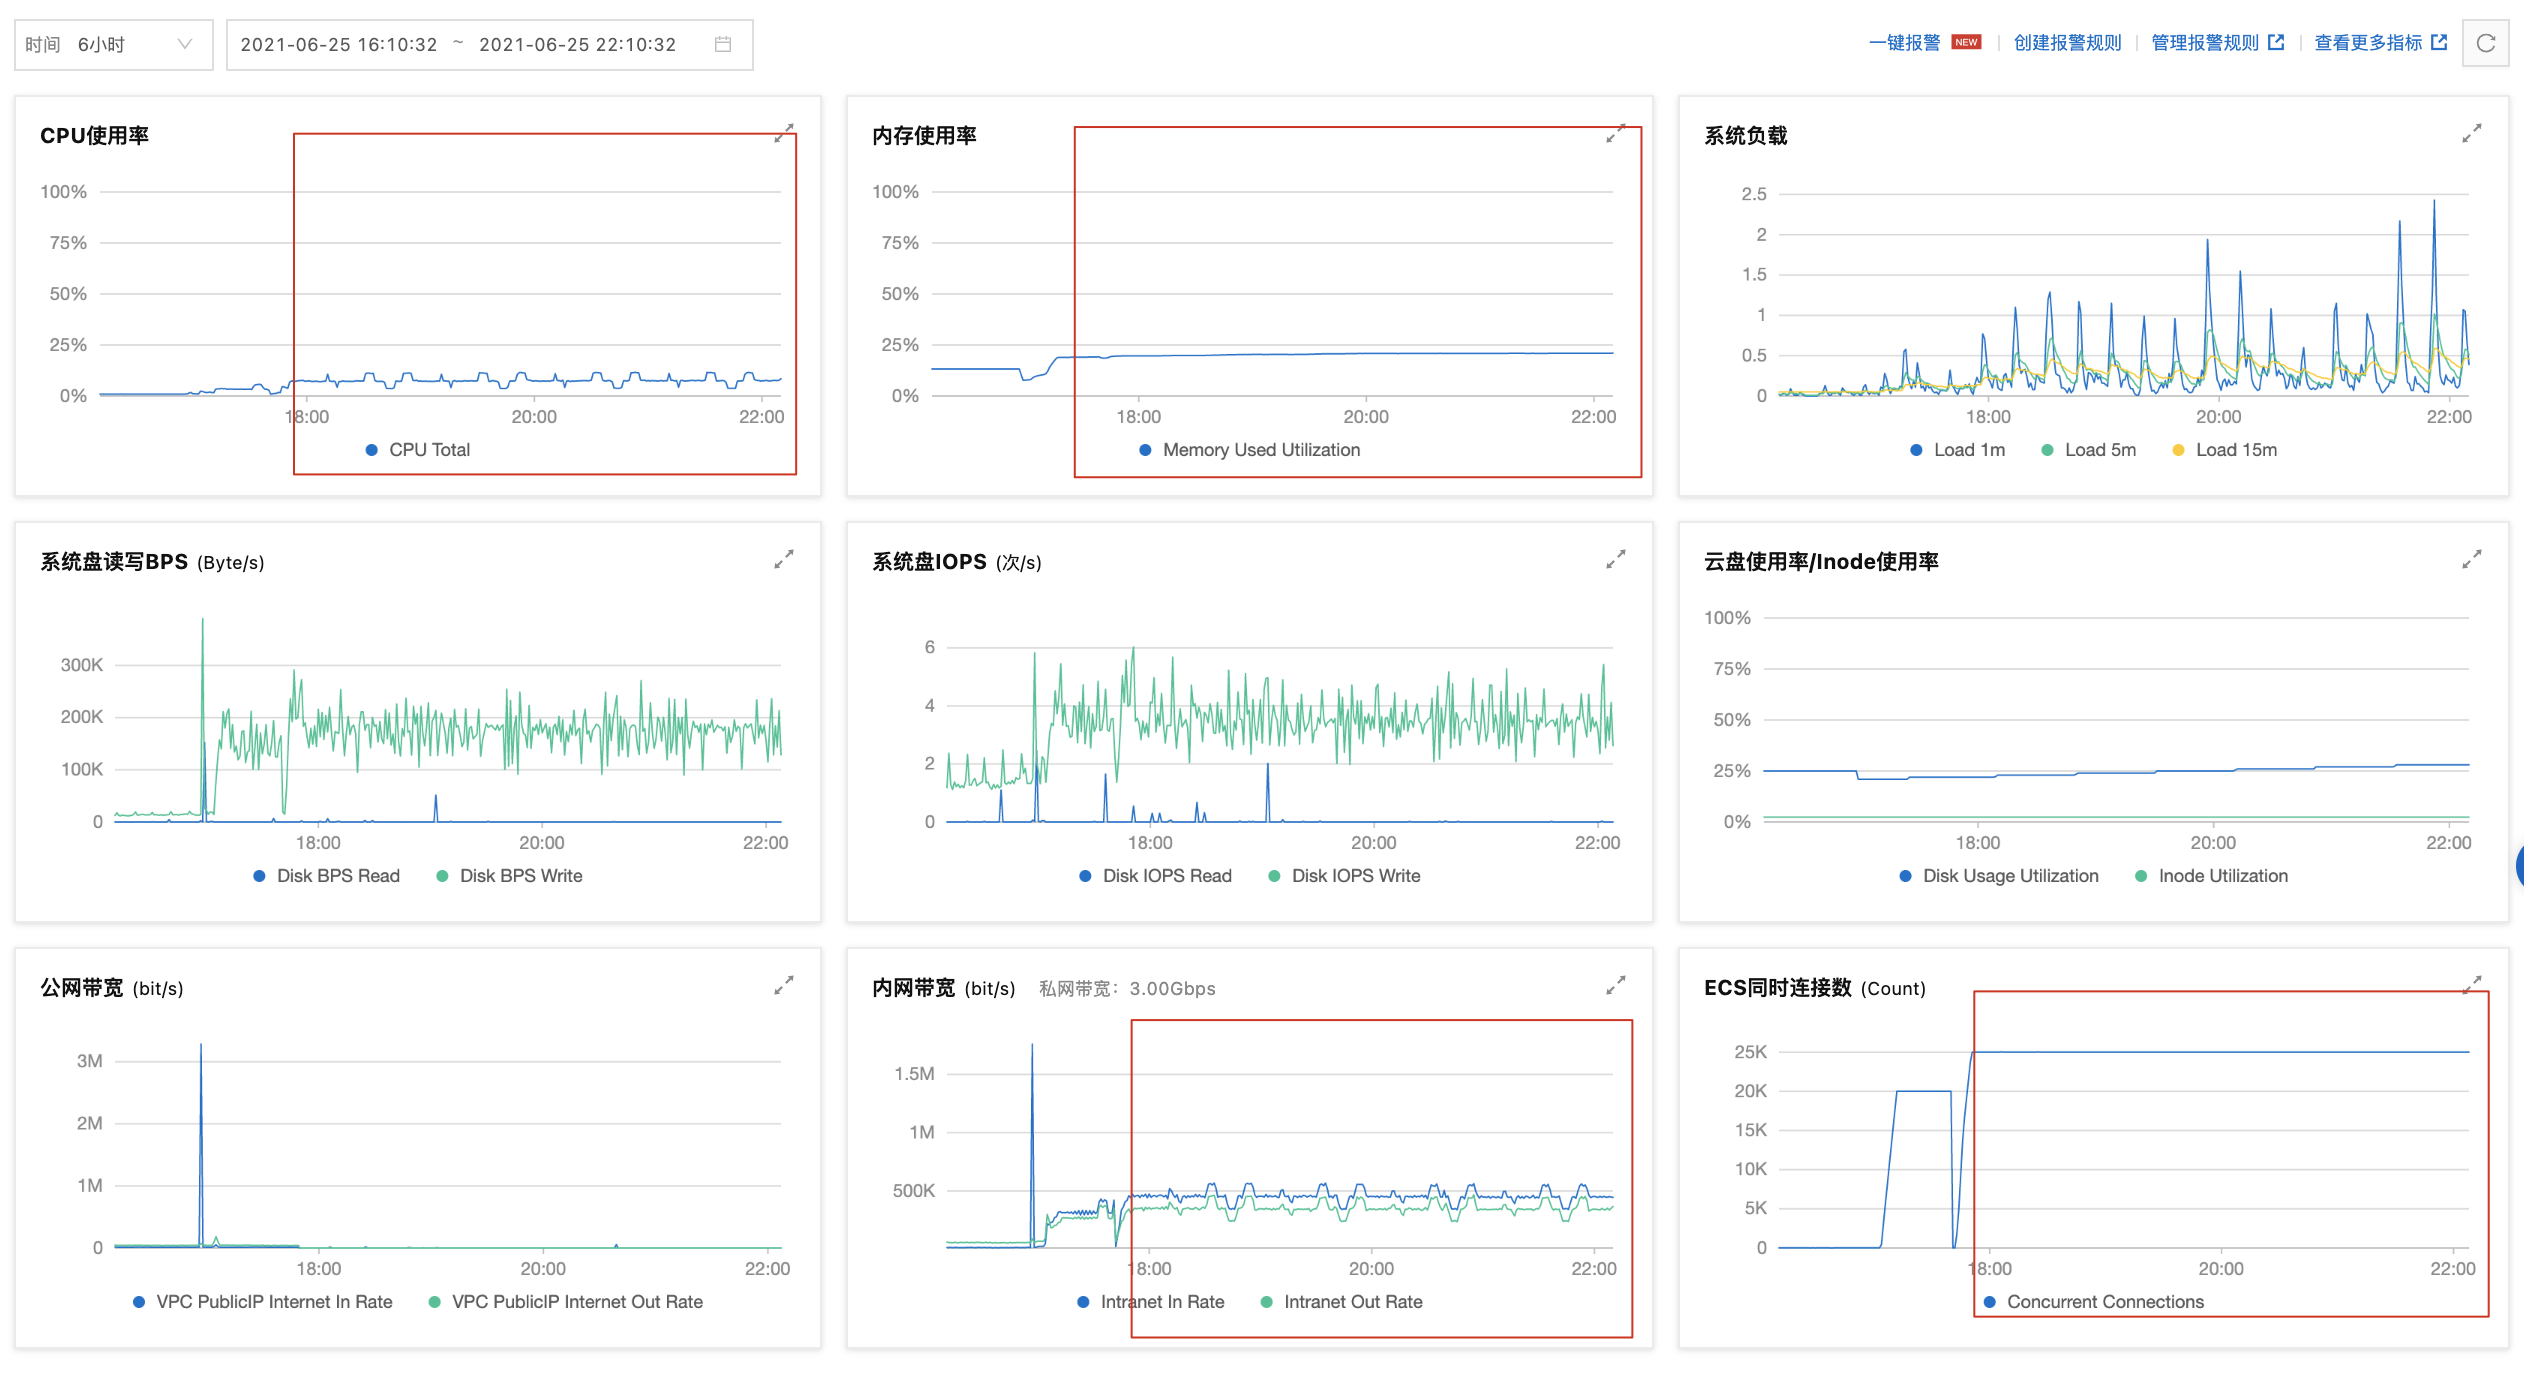Click the end time 2021-06-25 22:10:32
The width and height of the screenshot is (2524, 1374).
coord(578,44)
